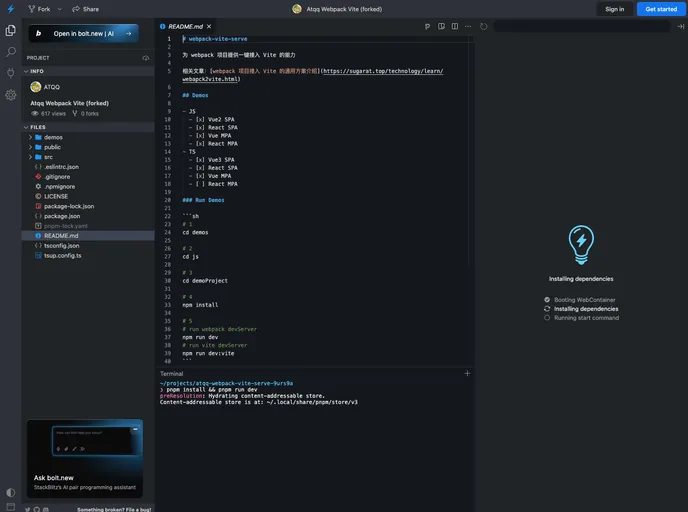Click the Prettier format icon in editor toolbar
The width and height of the screenshot is (688, 512).
pos(427,26)
